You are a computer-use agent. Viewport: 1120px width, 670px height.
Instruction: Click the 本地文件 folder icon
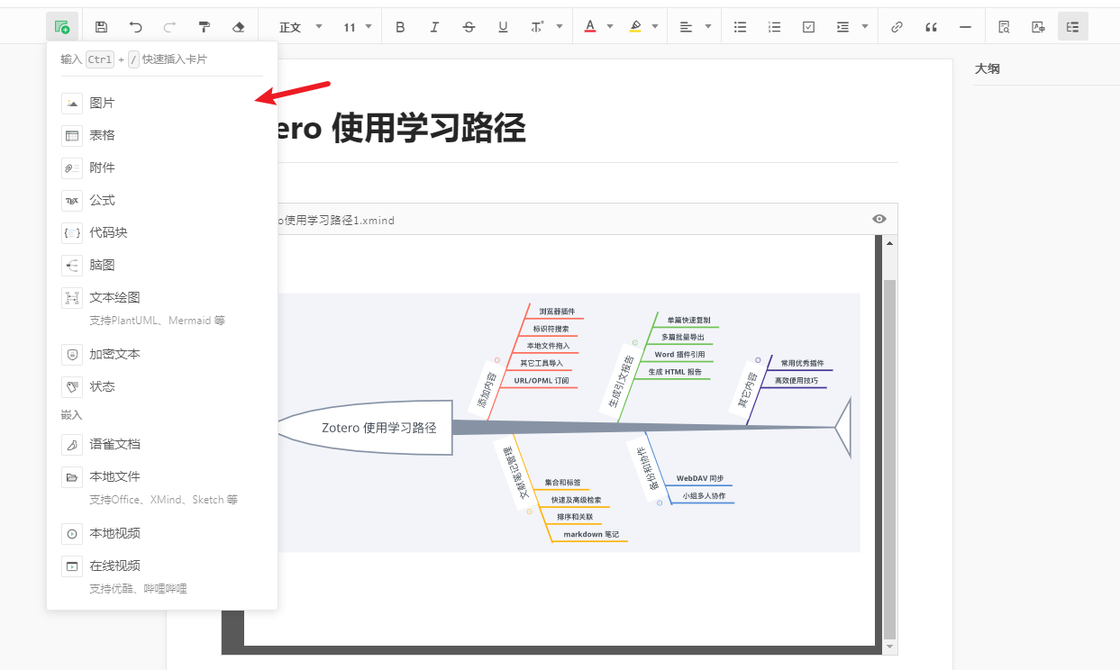pyautogui.click(x=72, y=477)
